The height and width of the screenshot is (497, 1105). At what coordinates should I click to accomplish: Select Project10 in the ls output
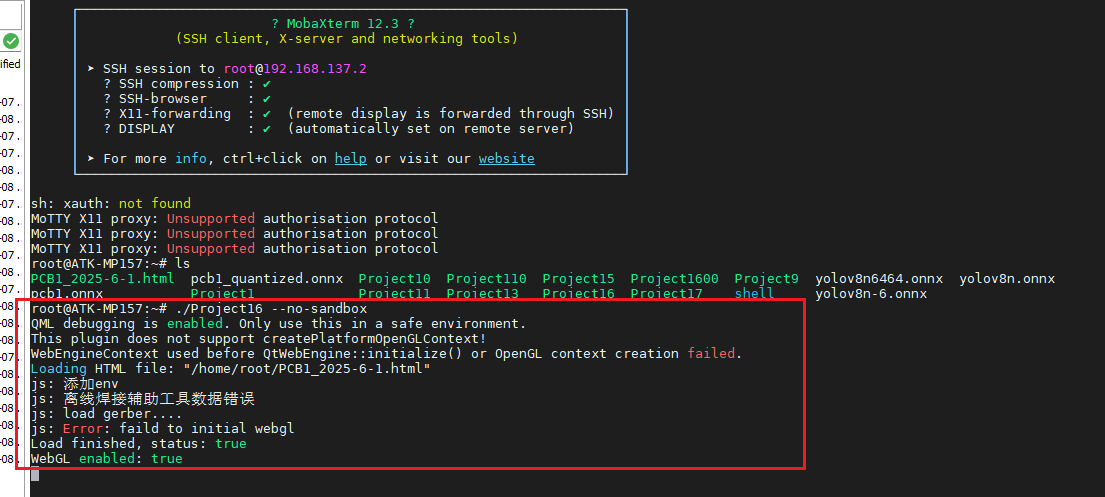[x=395, y=278]
